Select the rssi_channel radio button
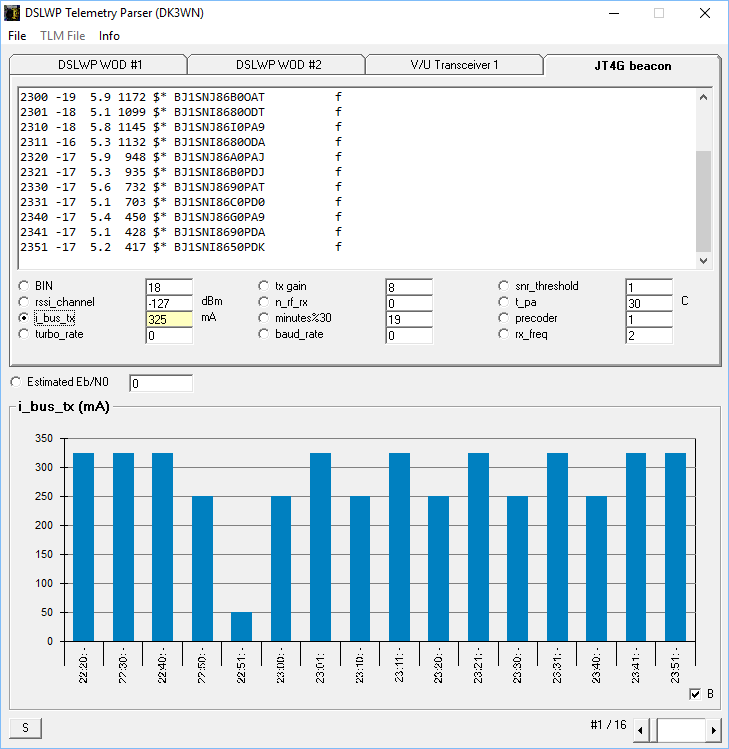The height and width of the screenshot is (749, 729). 23,302
